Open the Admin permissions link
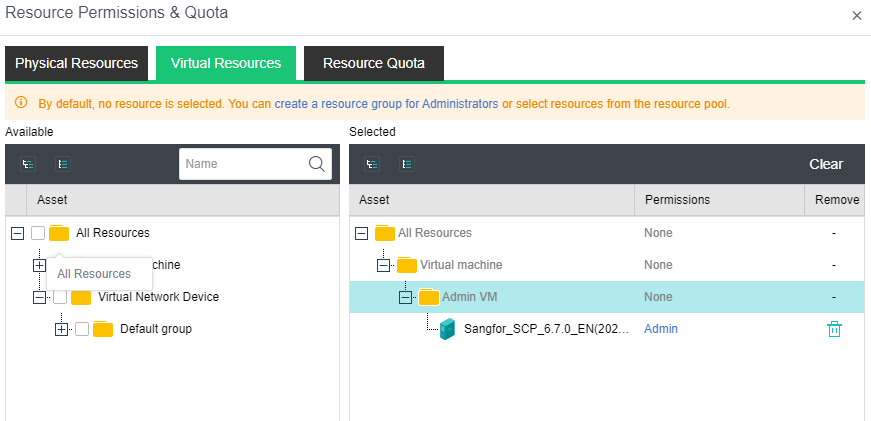This screenshot has width=871, height=421. coord(660,329)
